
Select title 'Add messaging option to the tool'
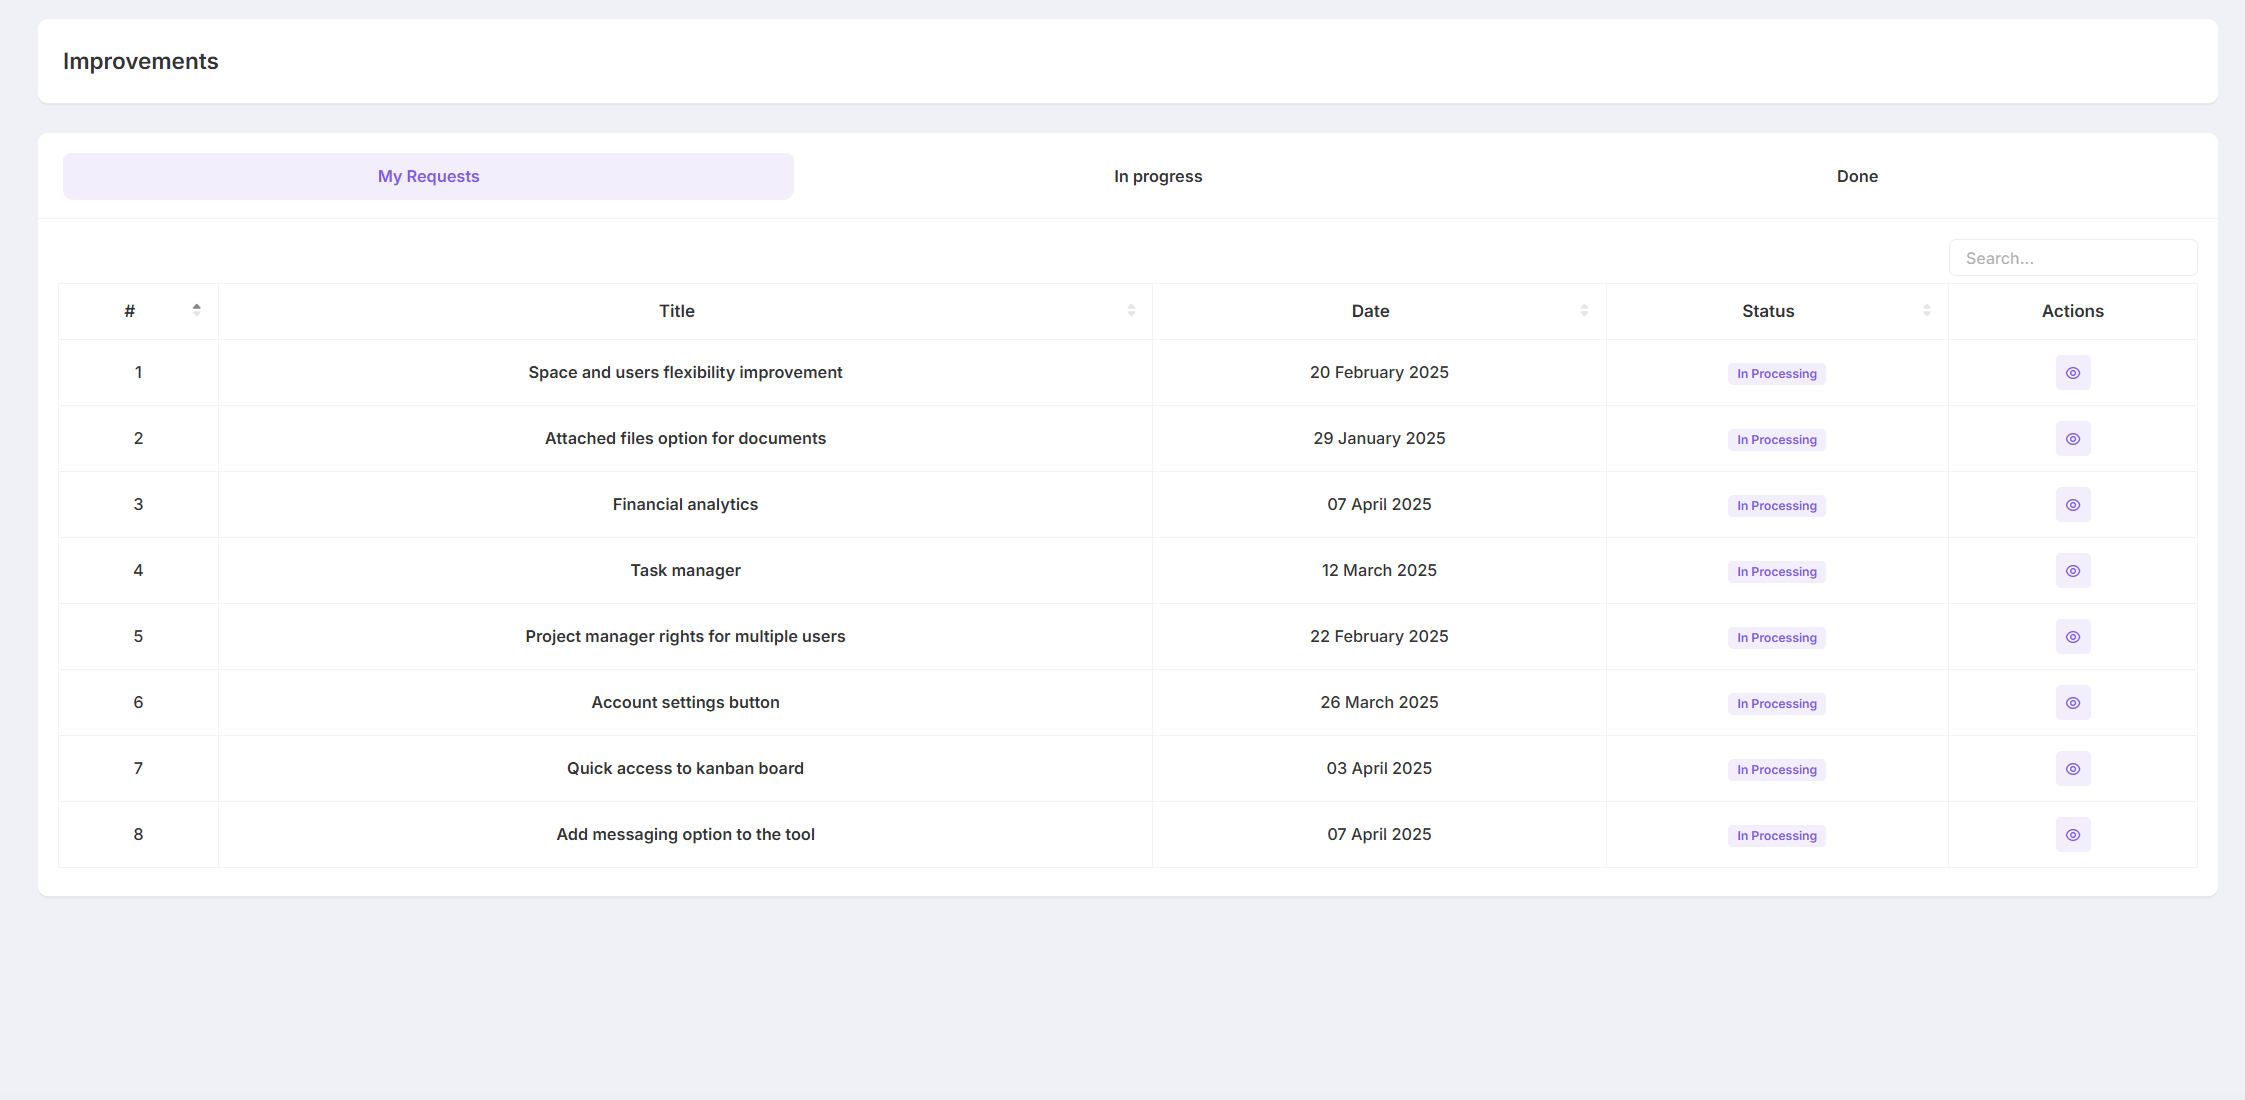[685, 834]
